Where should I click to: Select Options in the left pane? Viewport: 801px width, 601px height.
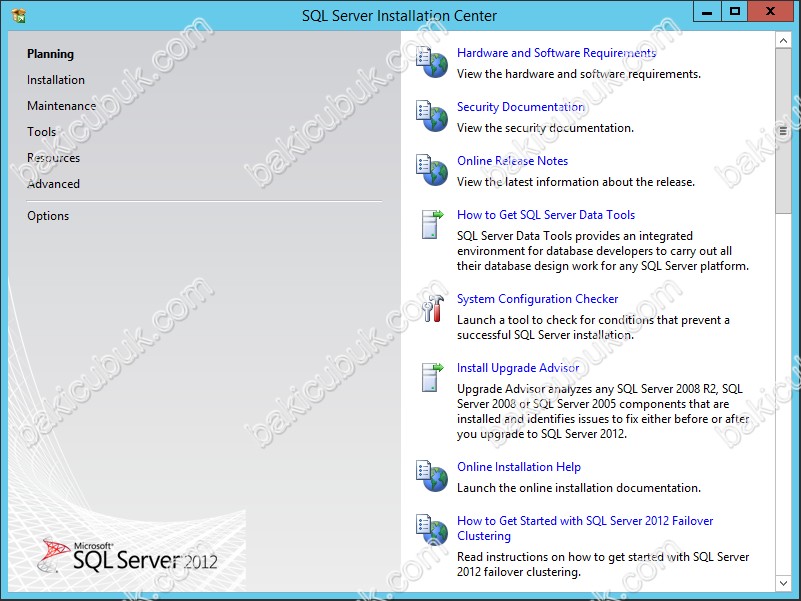click(x=48, y=216)
